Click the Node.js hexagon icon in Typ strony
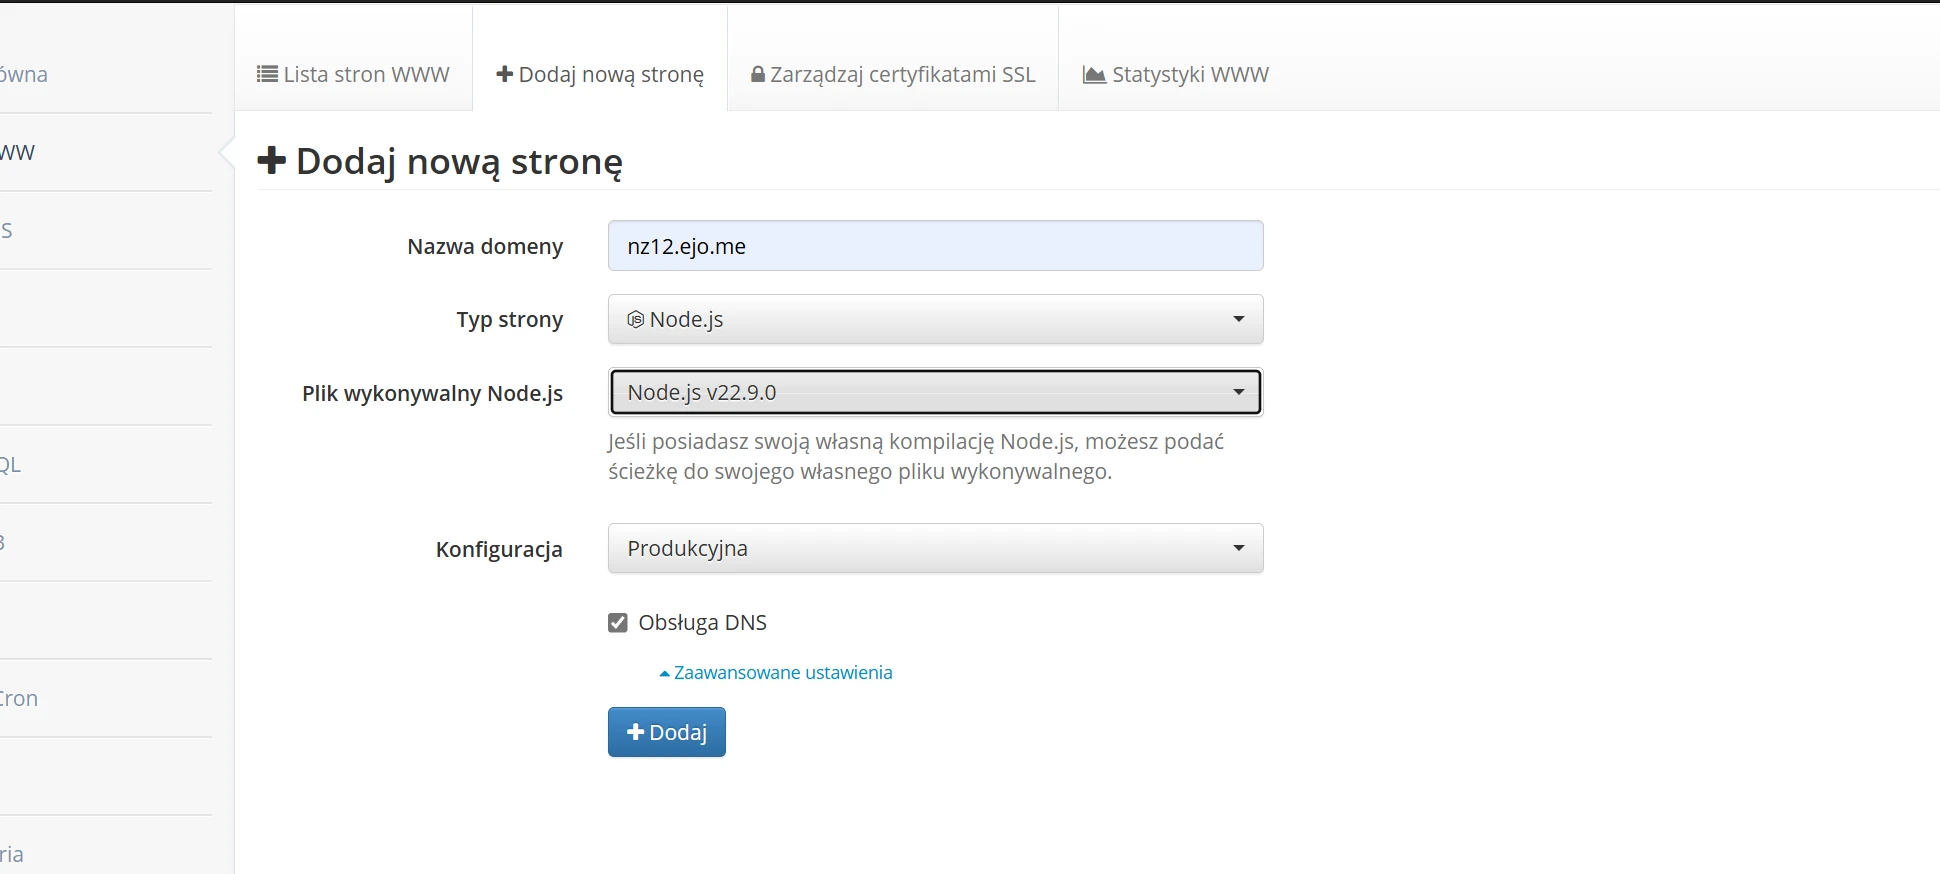 coord(635,320)
